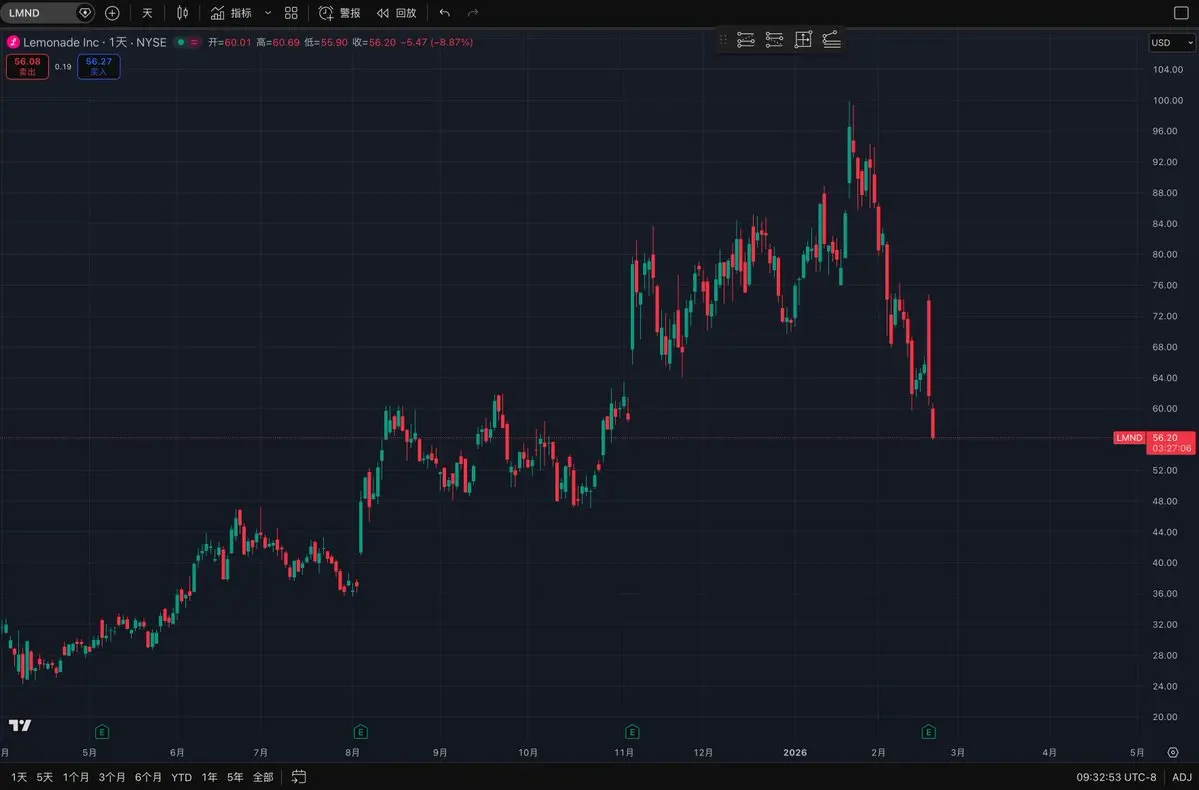Click the 100.00 price axis label
Viewport: 1199px width, 790px height.
(1168, 100)
